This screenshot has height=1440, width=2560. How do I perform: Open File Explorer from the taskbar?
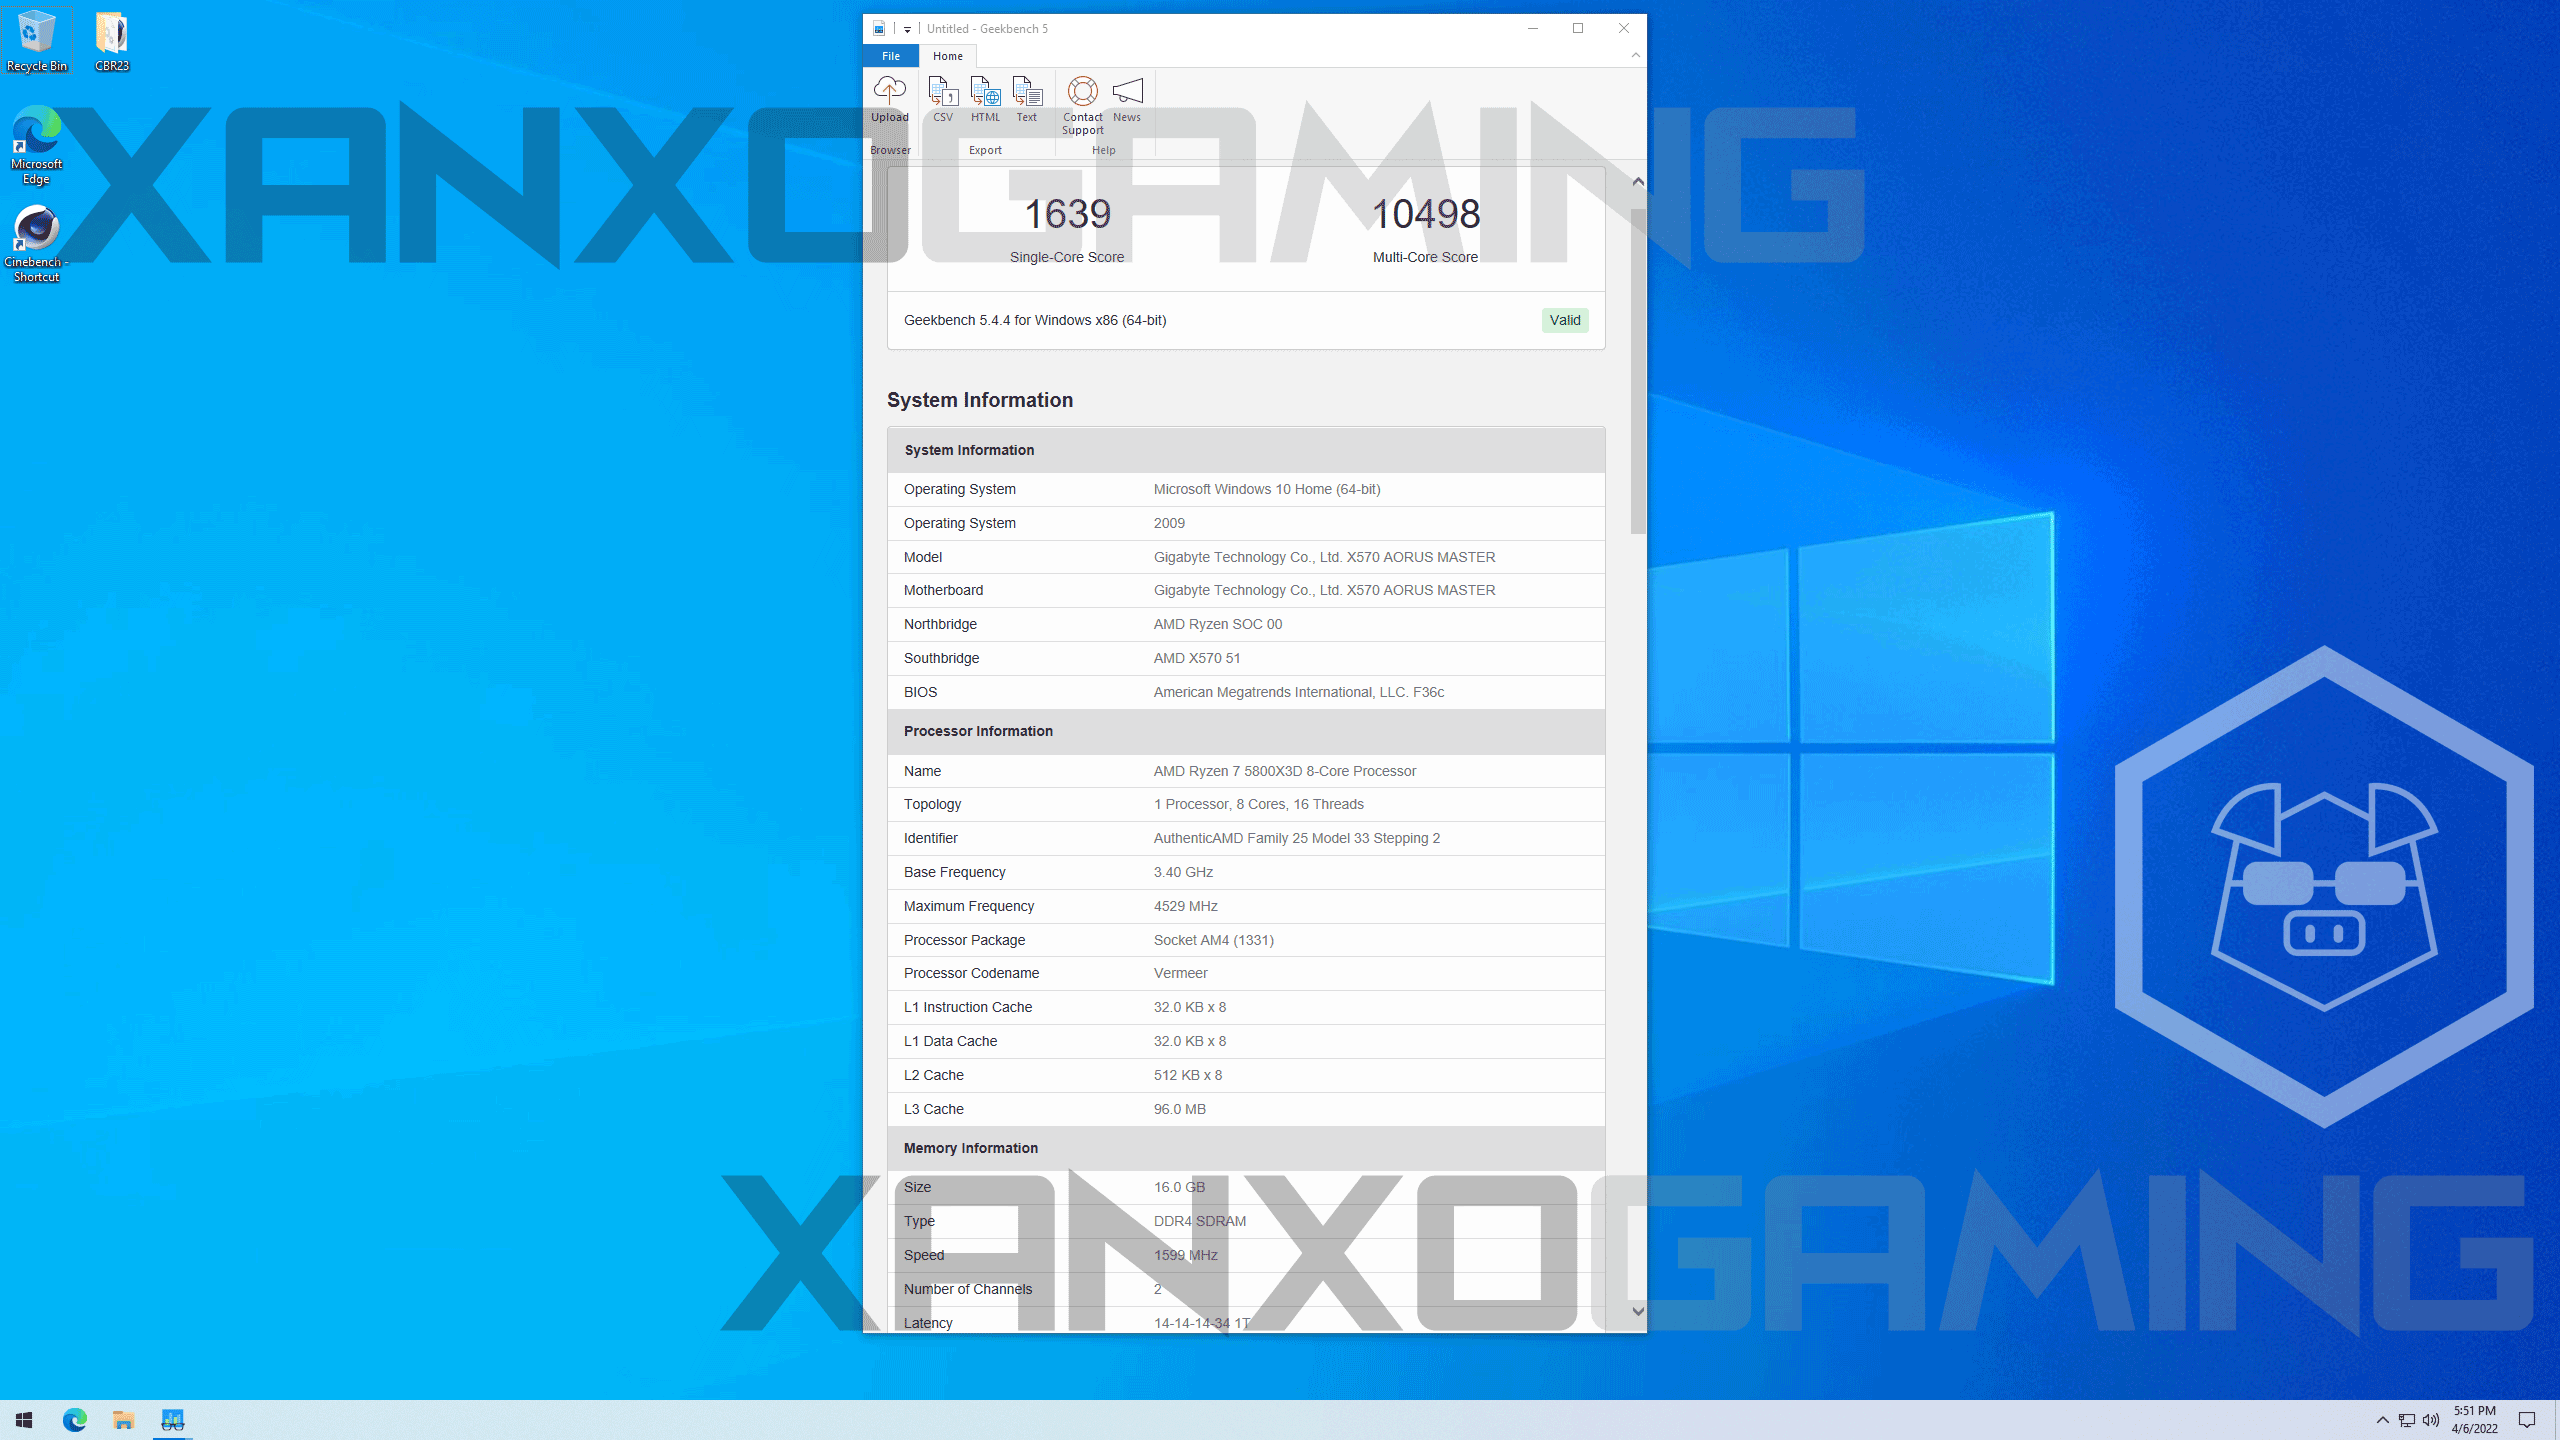click(123, 1420)
